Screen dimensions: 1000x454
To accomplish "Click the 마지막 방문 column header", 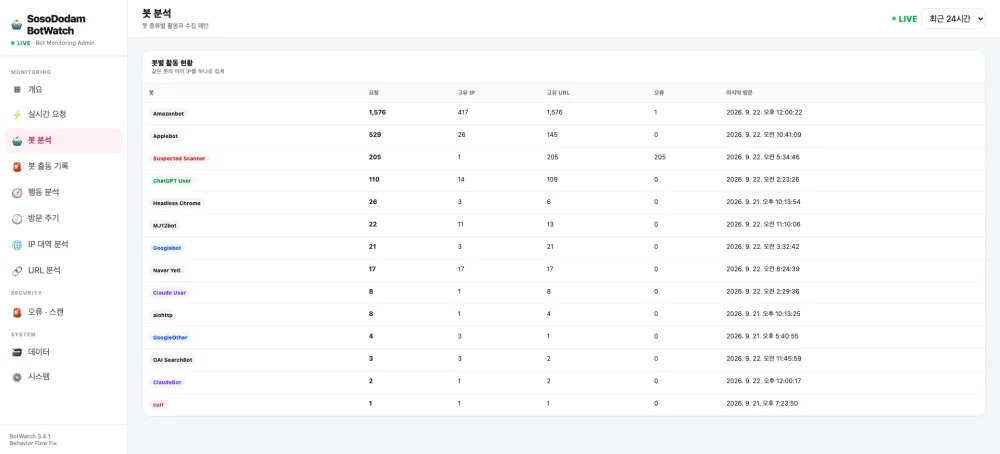I will [x=739, y=93].
